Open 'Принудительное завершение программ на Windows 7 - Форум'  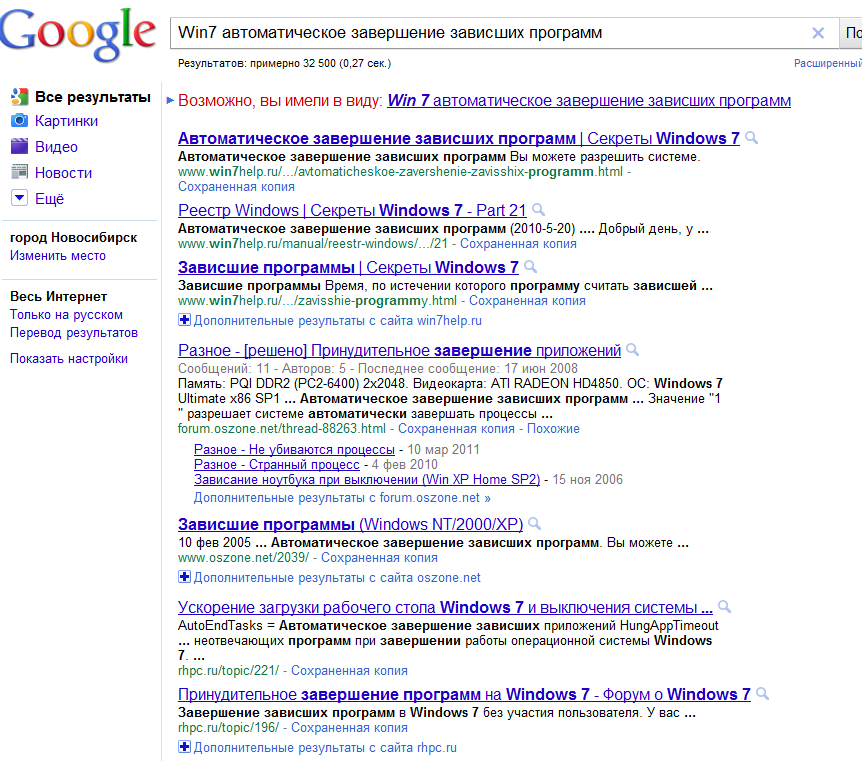[465, 694]
